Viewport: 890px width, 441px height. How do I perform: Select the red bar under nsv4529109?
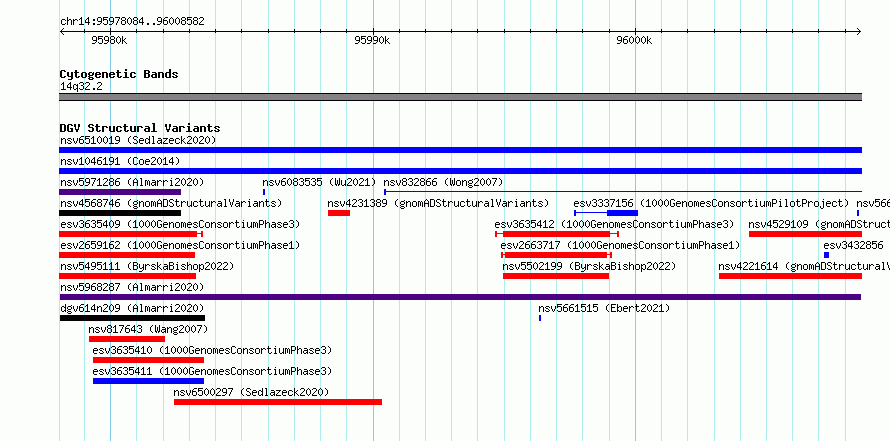point(805,234)
